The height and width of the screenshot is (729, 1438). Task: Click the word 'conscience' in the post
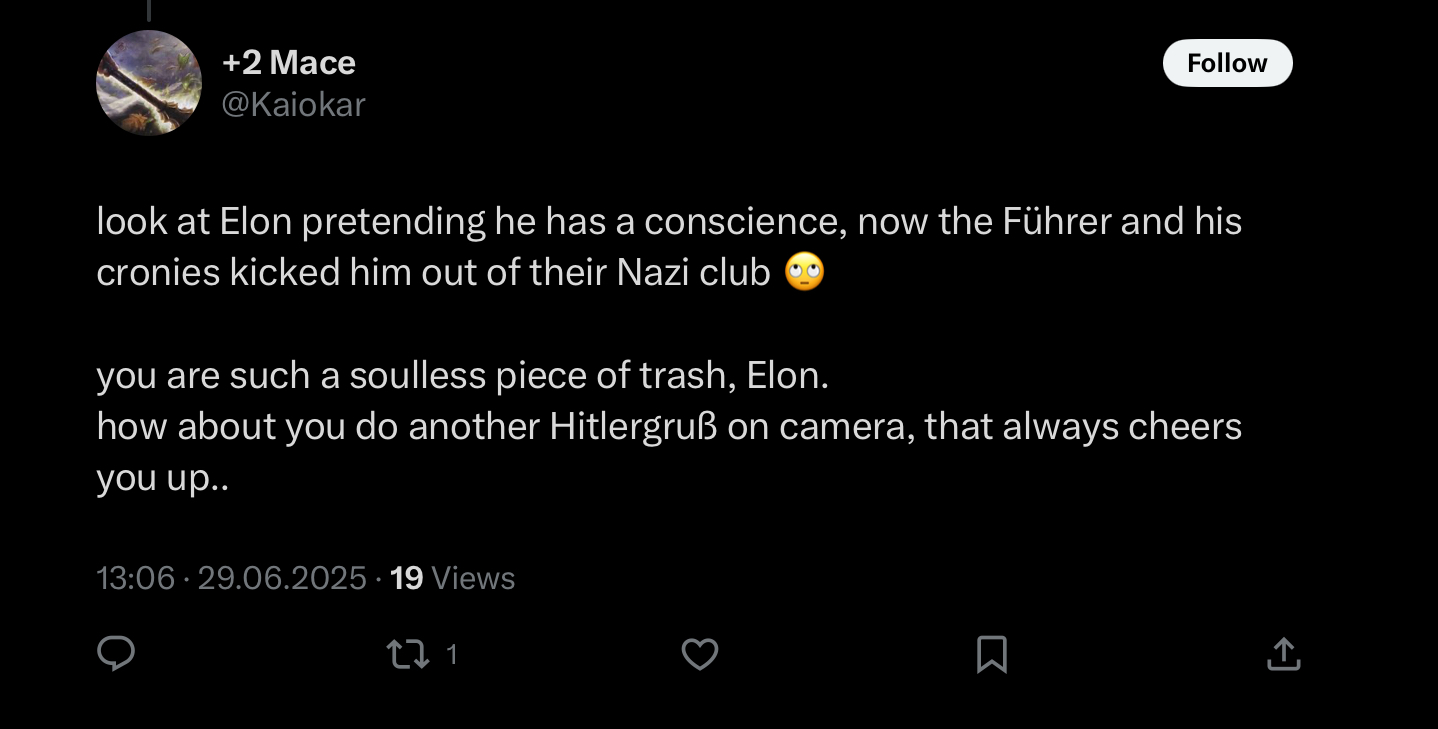point(736,221)
